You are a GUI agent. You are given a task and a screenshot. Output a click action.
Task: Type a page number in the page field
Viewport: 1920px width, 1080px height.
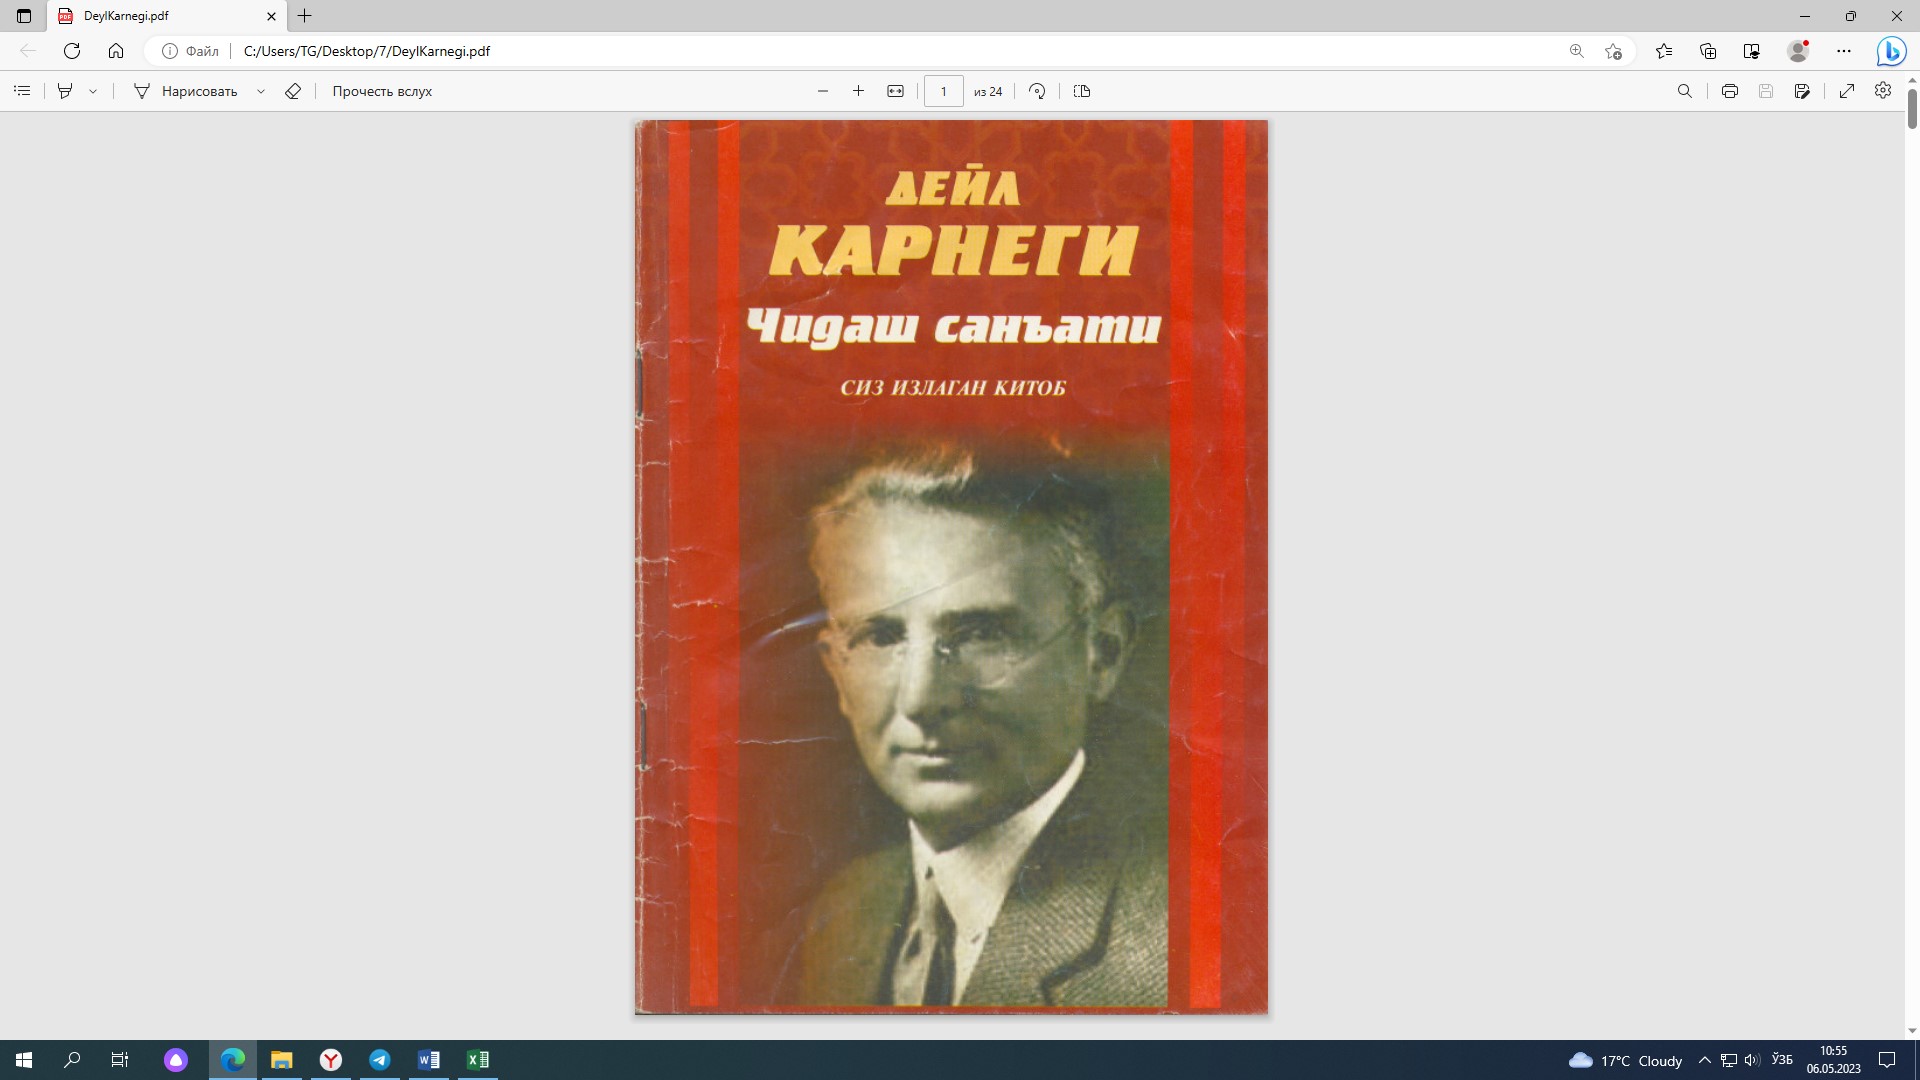[944, 91]
